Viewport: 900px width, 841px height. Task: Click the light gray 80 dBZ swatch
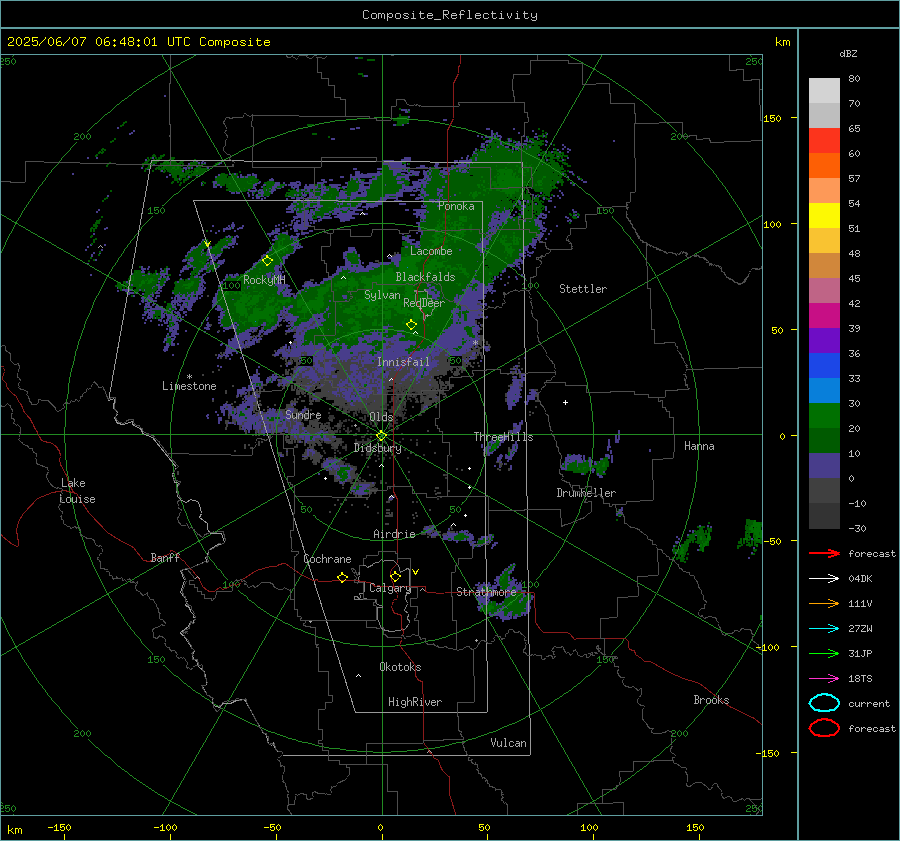click(x=824, y=90)
